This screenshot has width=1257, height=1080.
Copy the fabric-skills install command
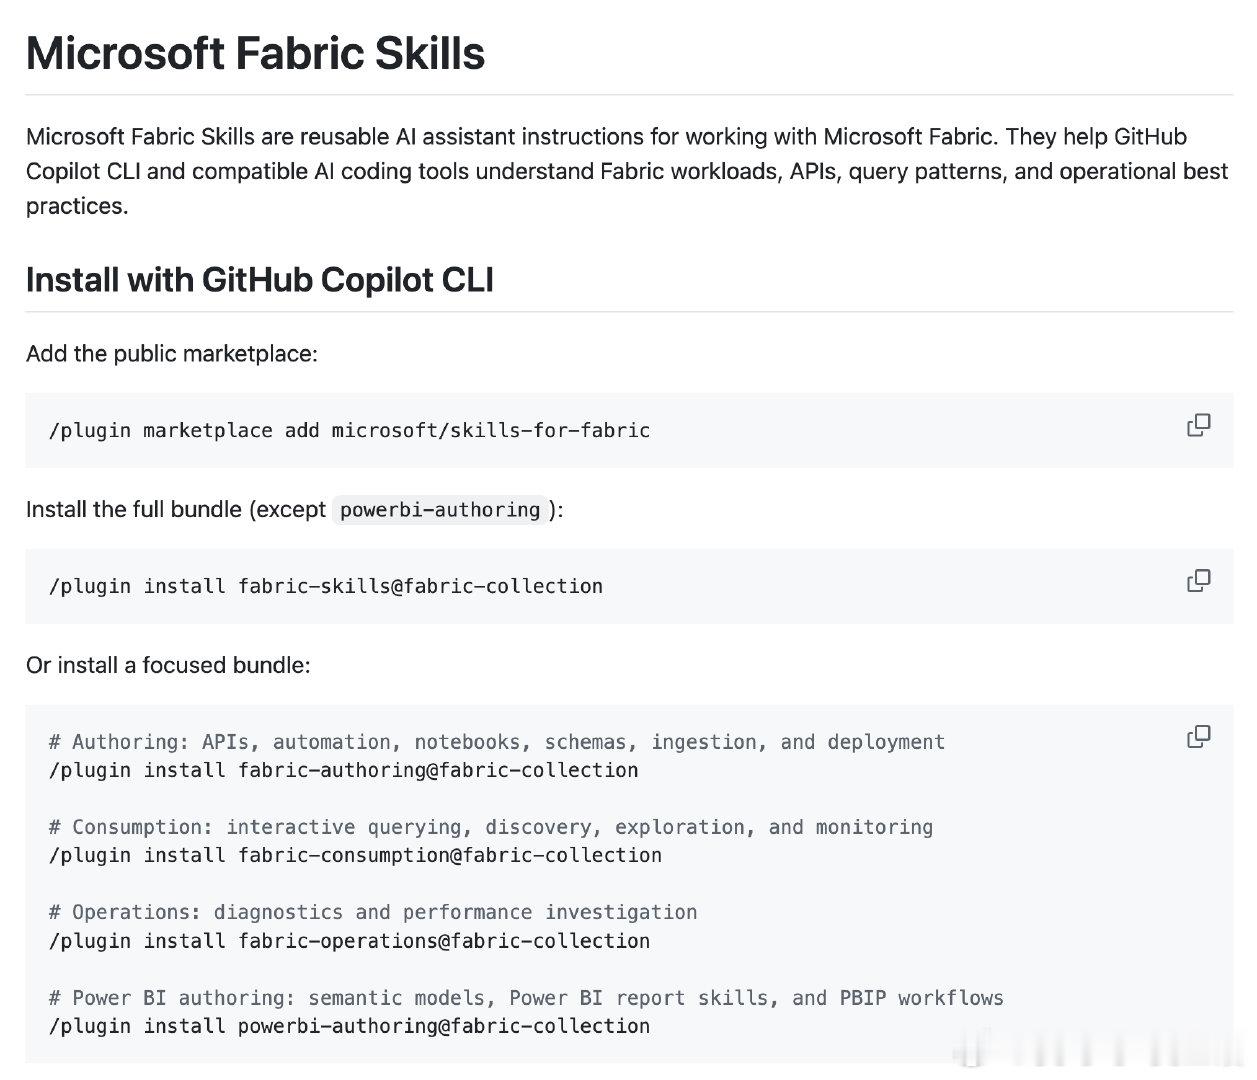pyautogui.click(x=1198, y=581)
